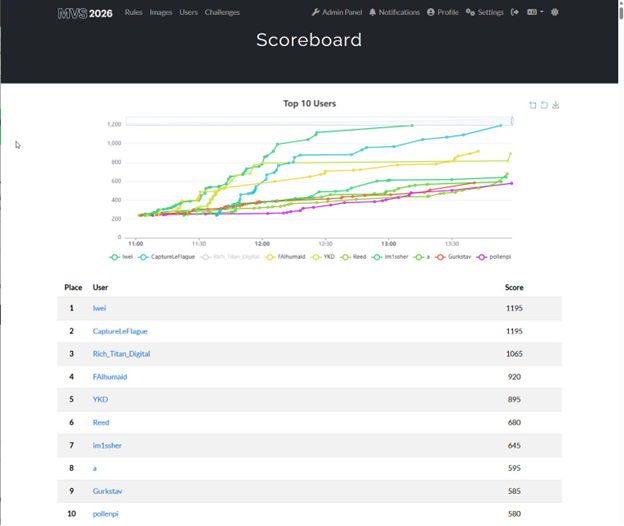Click the User column header
The height and width of the screenshot is (526, 624).
click(x=100, y=288)
